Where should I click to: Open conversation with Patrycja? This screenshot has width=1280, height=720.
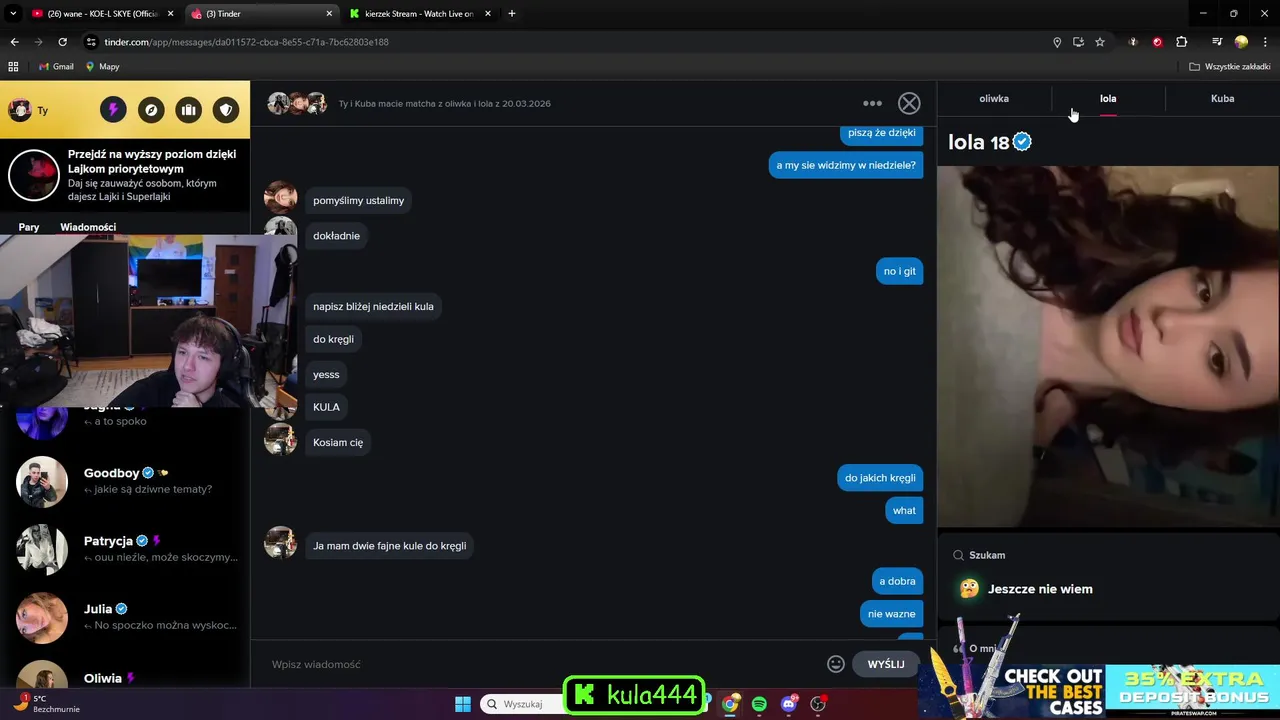tap(125, 549)
